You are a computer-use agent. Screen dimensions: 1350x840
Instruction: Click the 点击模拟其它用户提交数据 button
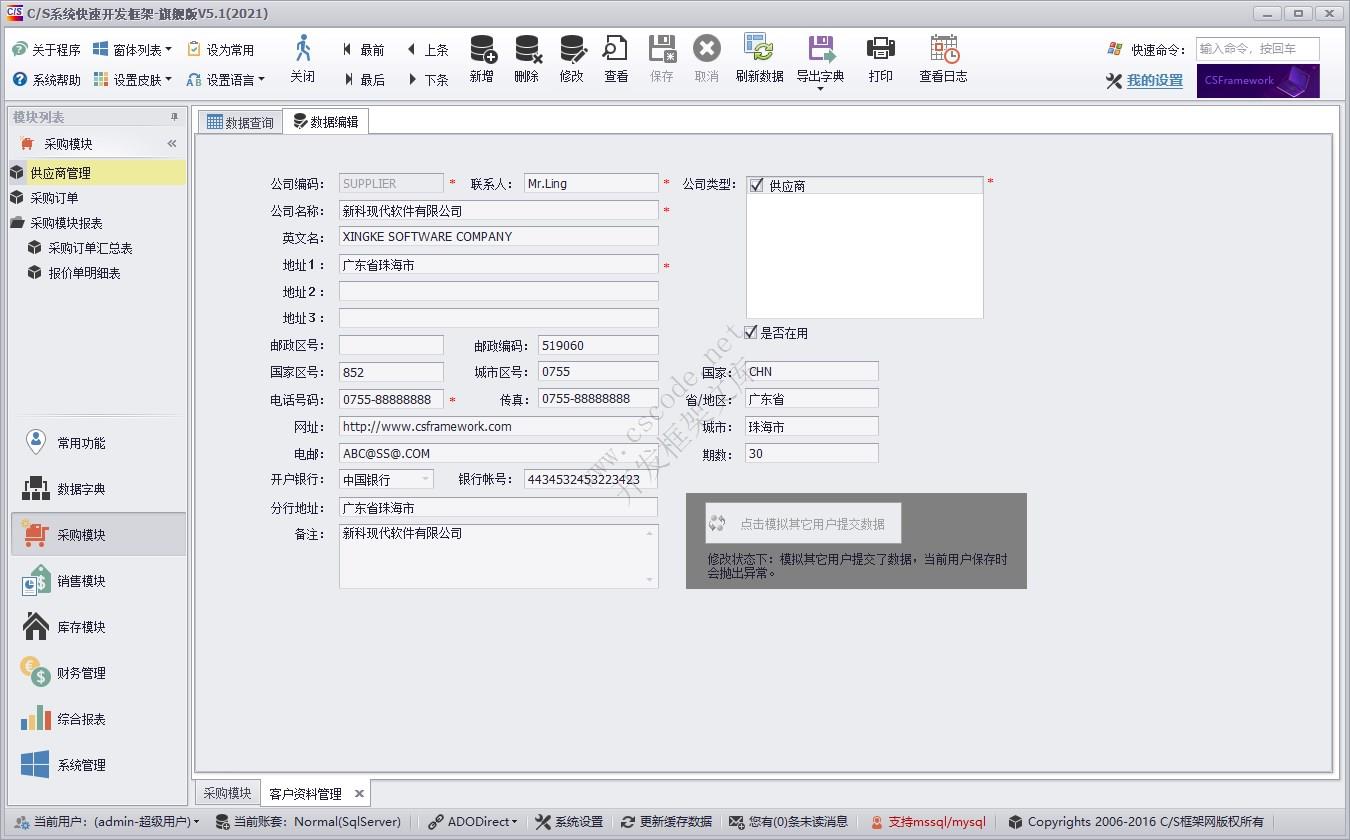coord(802,522)
